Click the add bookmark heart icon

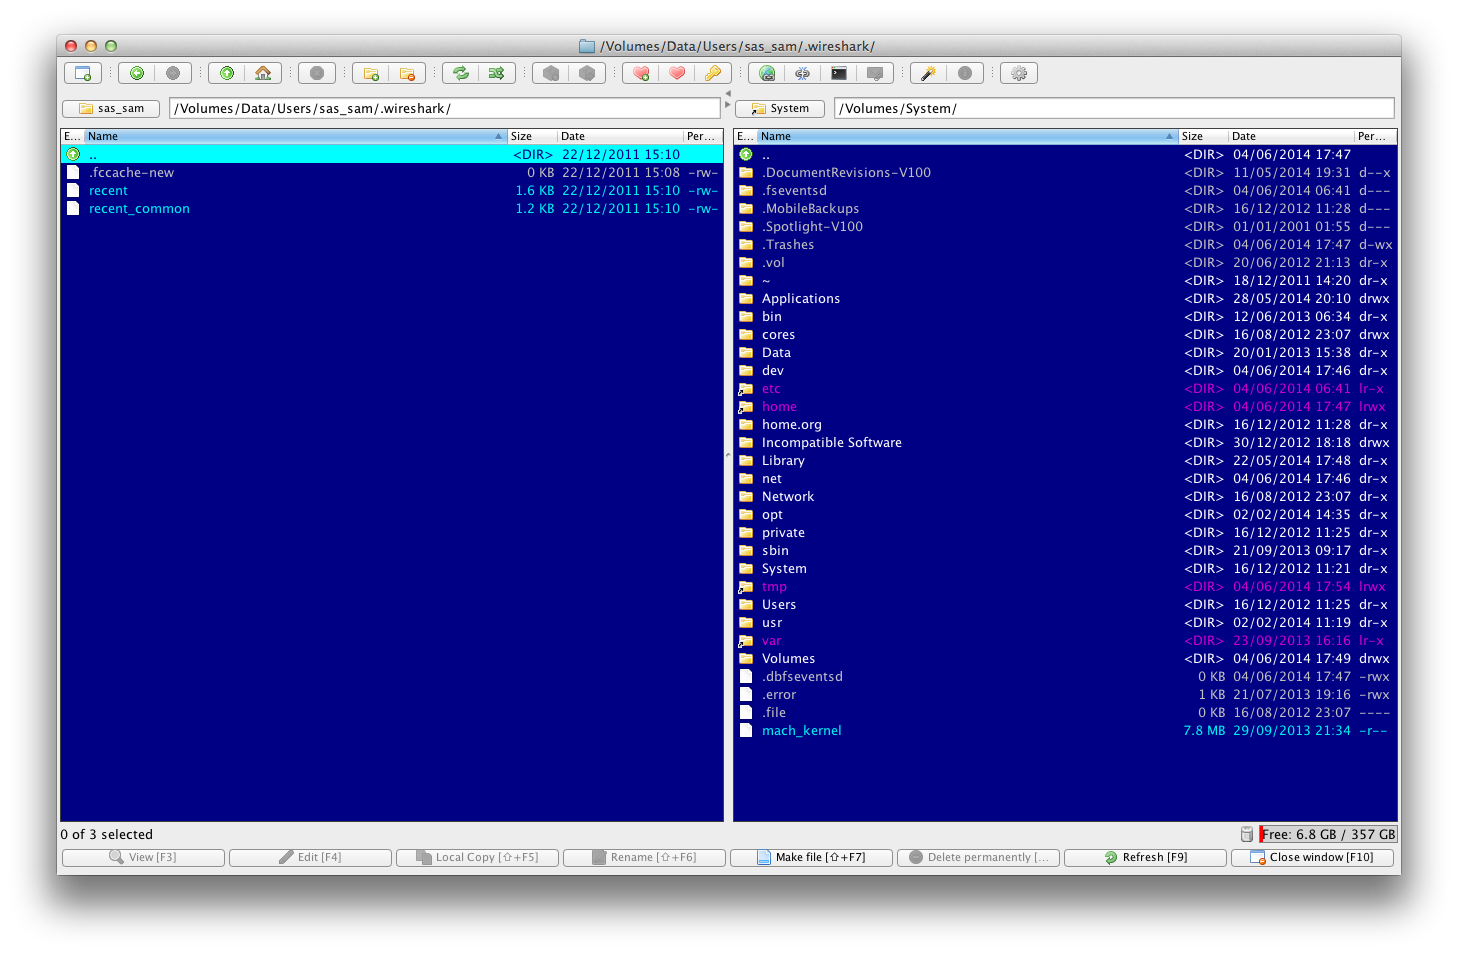(x=641, y=73)
